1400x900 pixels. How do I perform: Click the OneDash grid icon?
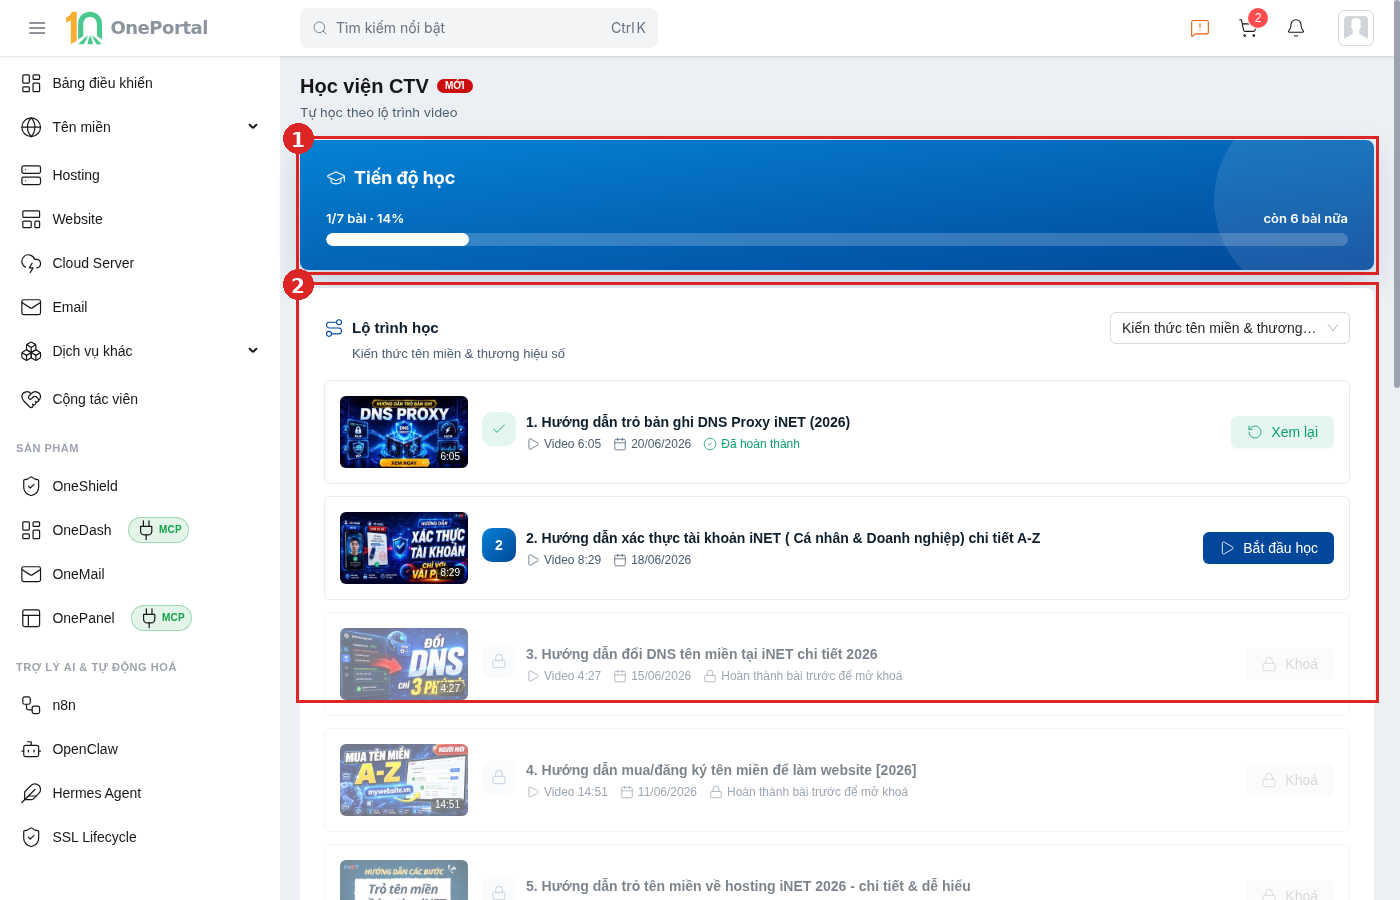click(31, 530)
